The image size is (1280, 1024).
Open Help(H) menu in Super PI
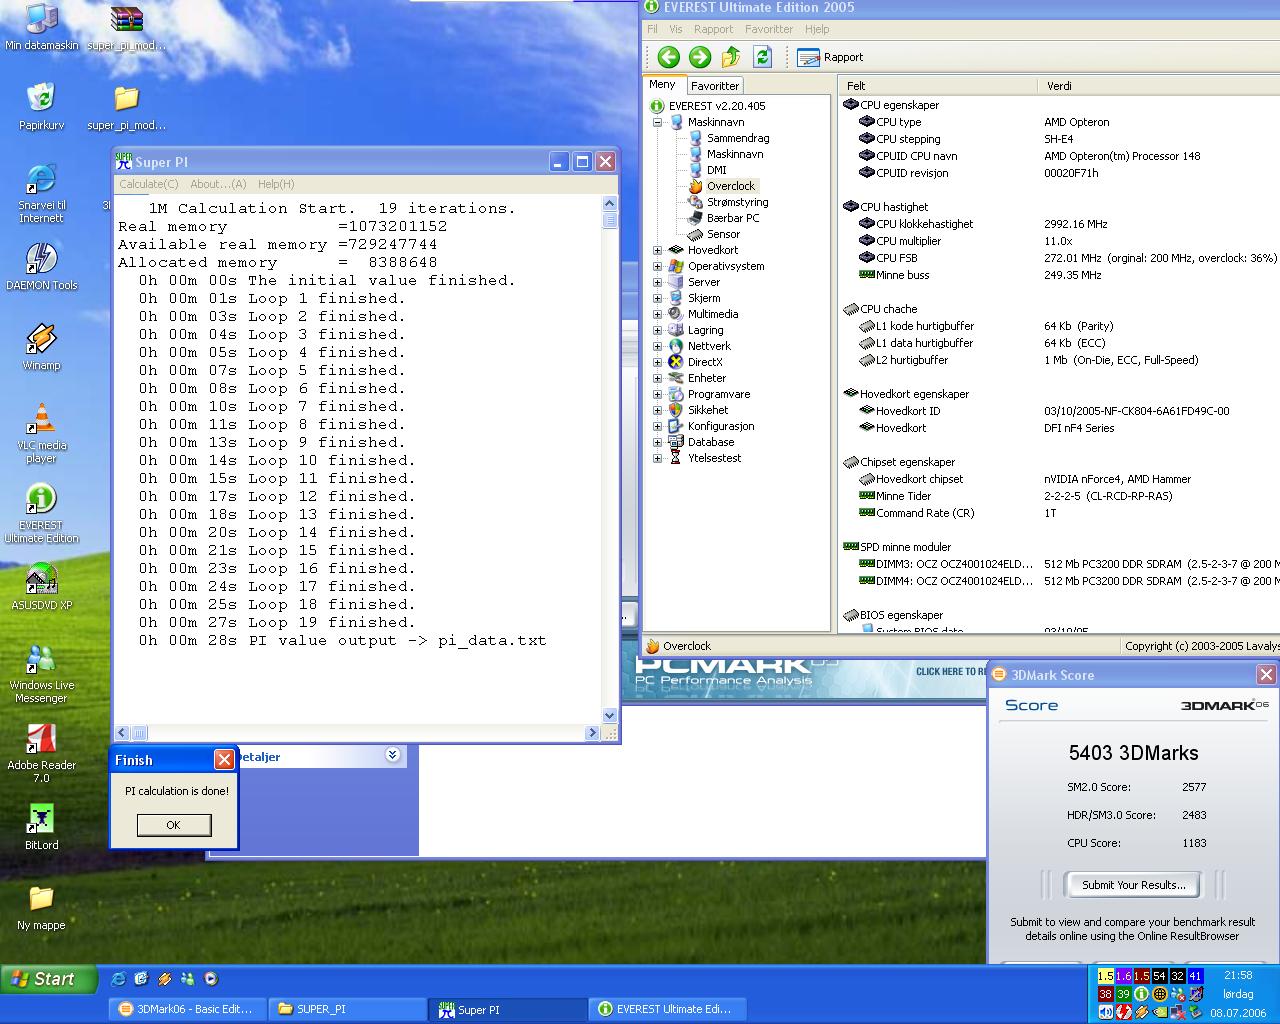276,184
